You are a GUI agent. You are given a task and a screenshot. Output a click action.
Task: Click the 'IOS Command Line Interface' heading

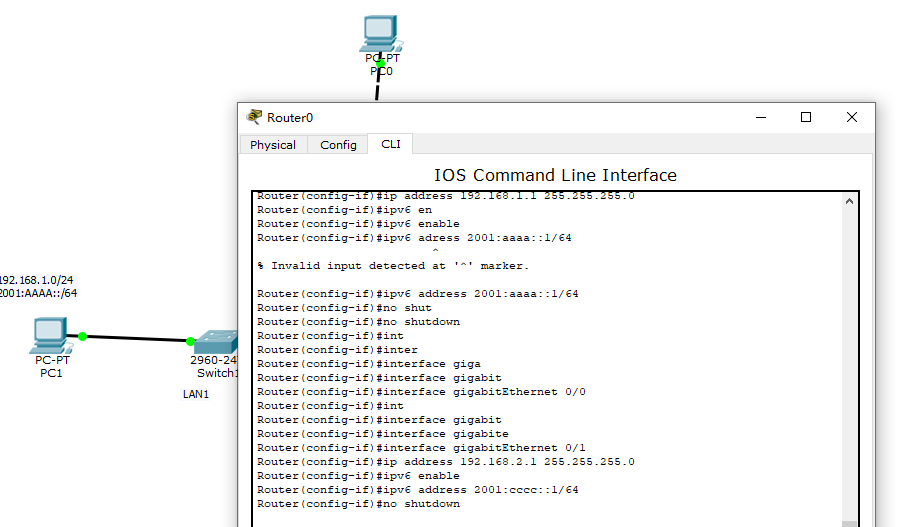pos(555,175)
